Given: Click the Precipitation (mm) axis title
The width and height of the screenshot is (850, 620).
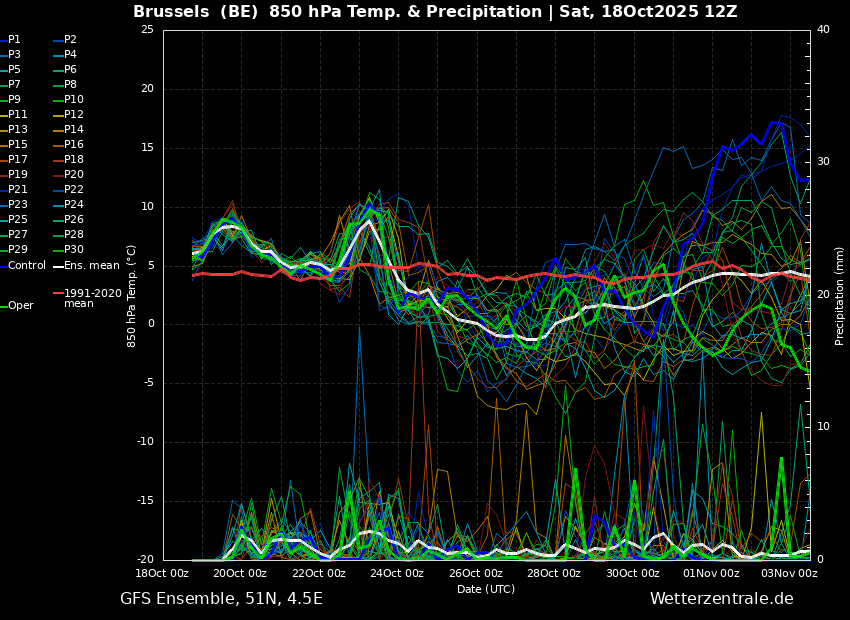Looking at the screenshot, I should (839, 295).
